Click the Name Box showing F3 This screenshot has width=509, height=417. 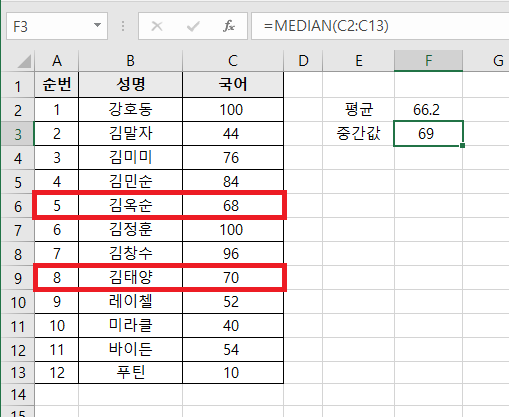57,26
